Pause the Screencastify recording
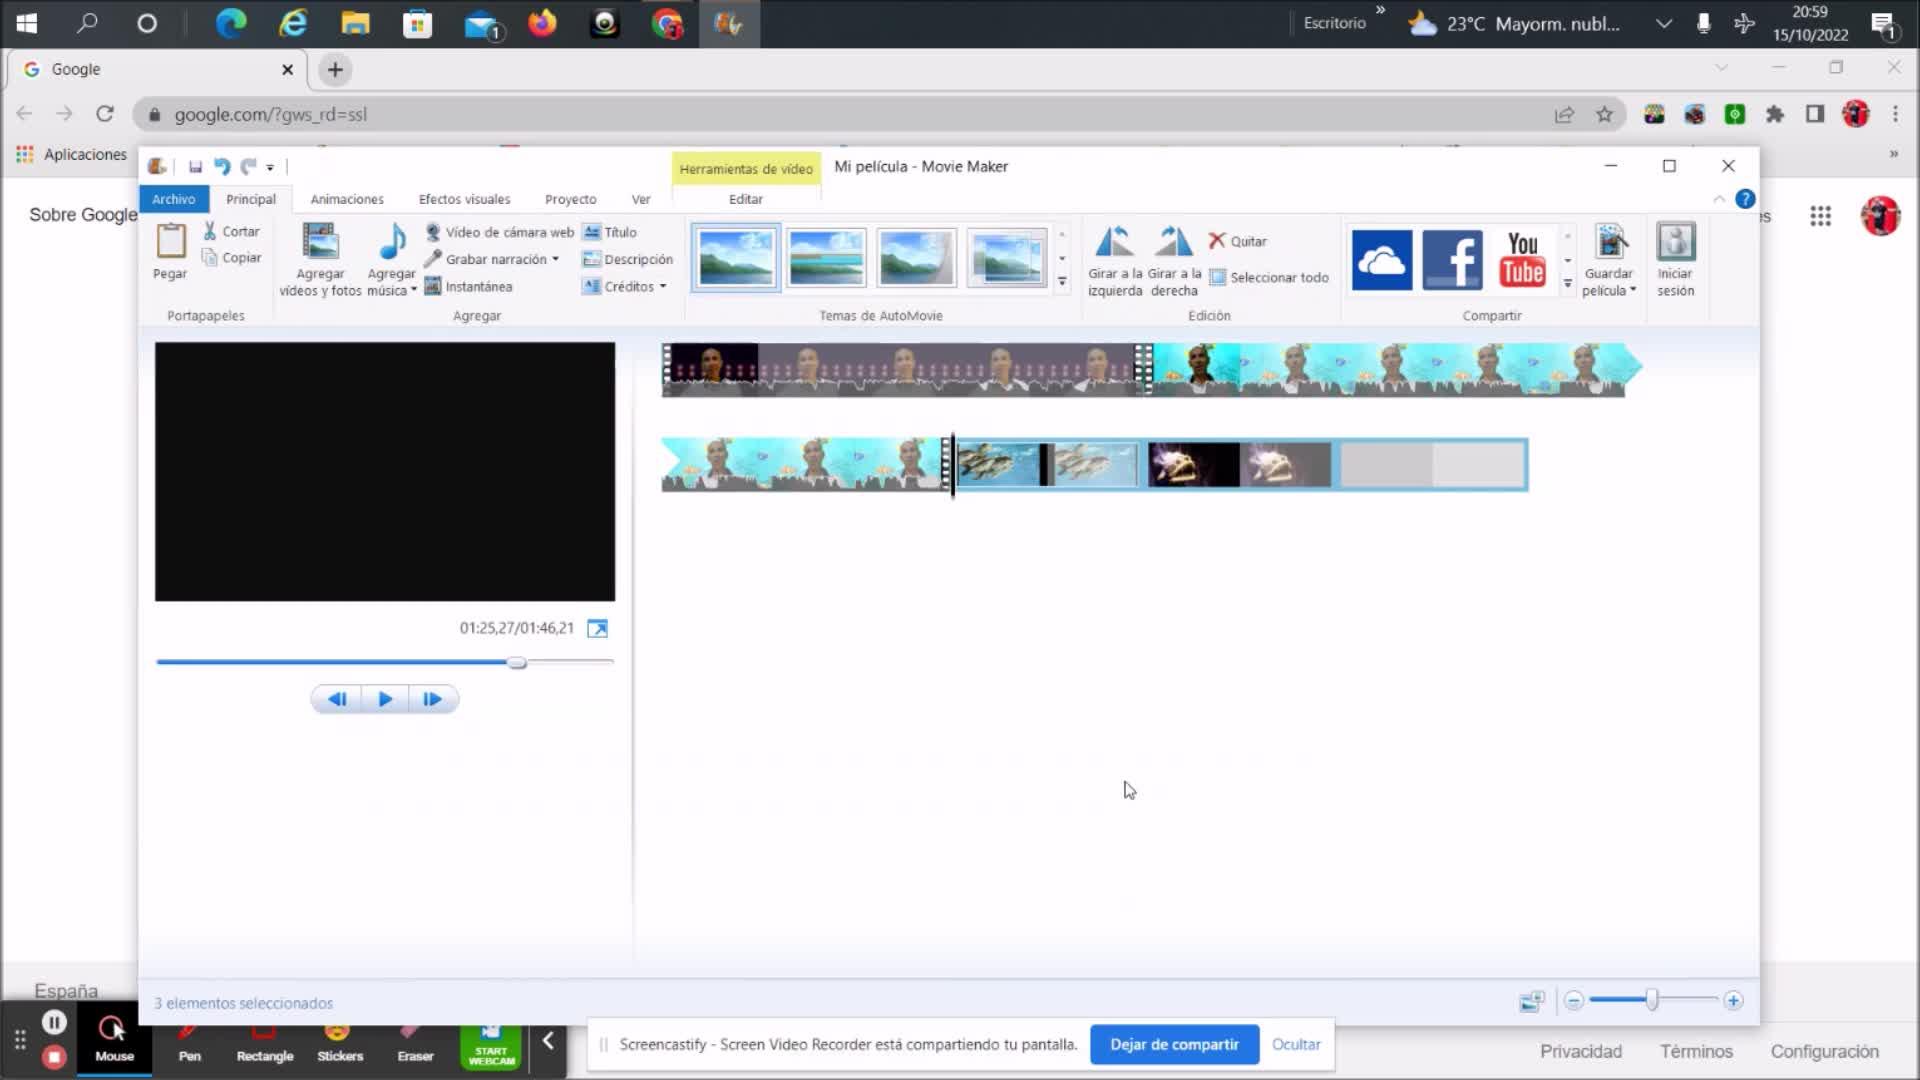The image size is (1920, 1080). pyautogui.click(x=54, y=1022)
